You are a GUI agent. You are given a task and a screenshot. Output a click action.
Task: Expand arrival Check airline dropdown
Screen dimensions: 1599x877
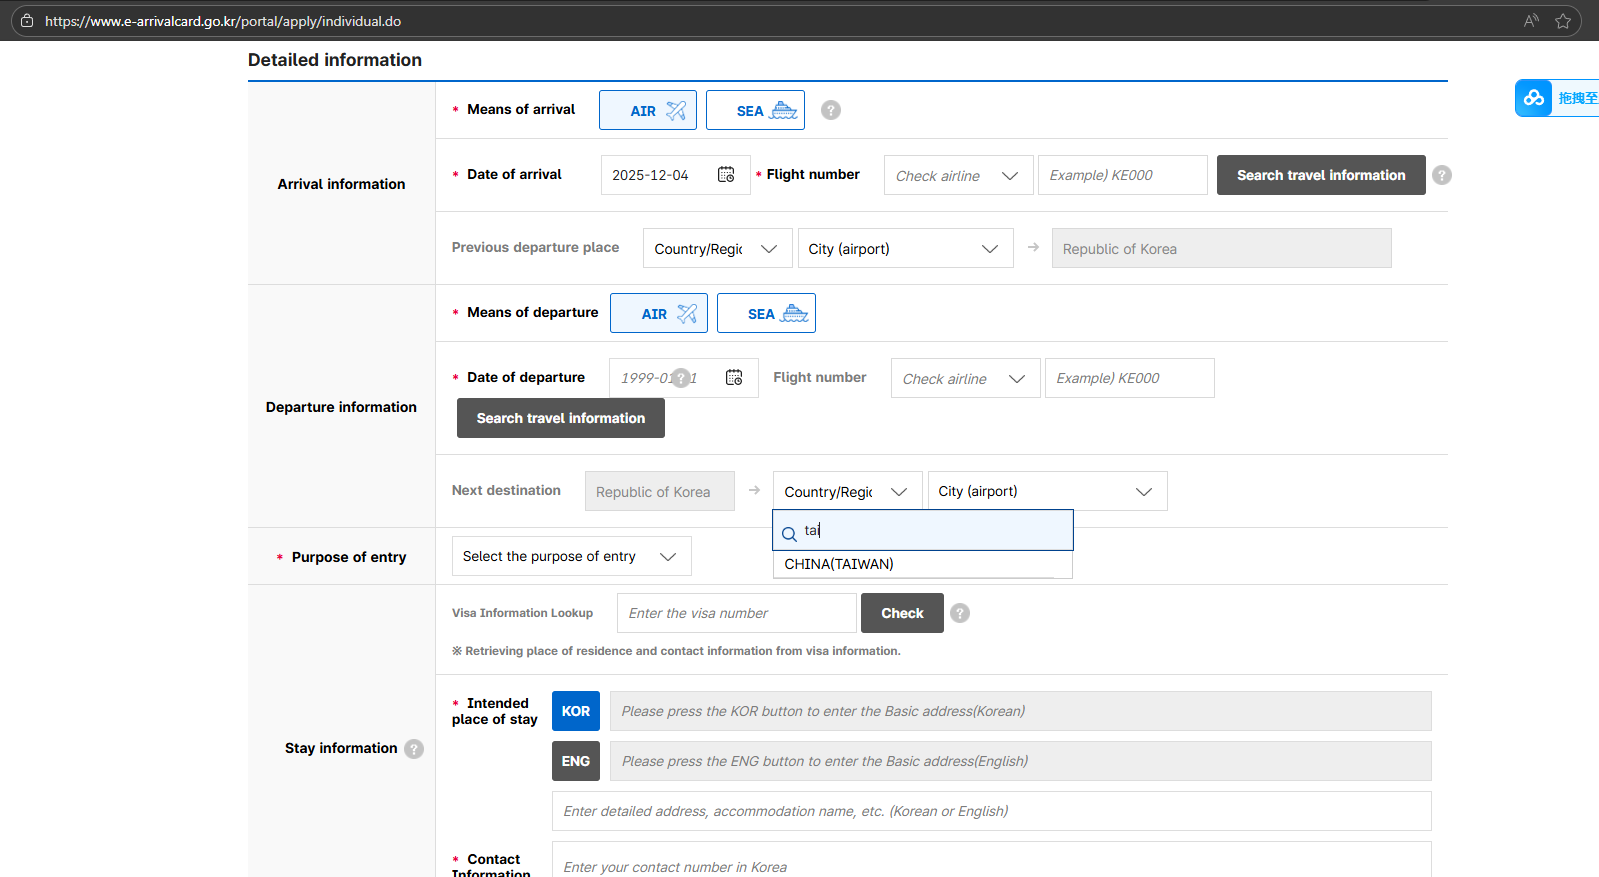pyautogui.click(x=958, y=176)
